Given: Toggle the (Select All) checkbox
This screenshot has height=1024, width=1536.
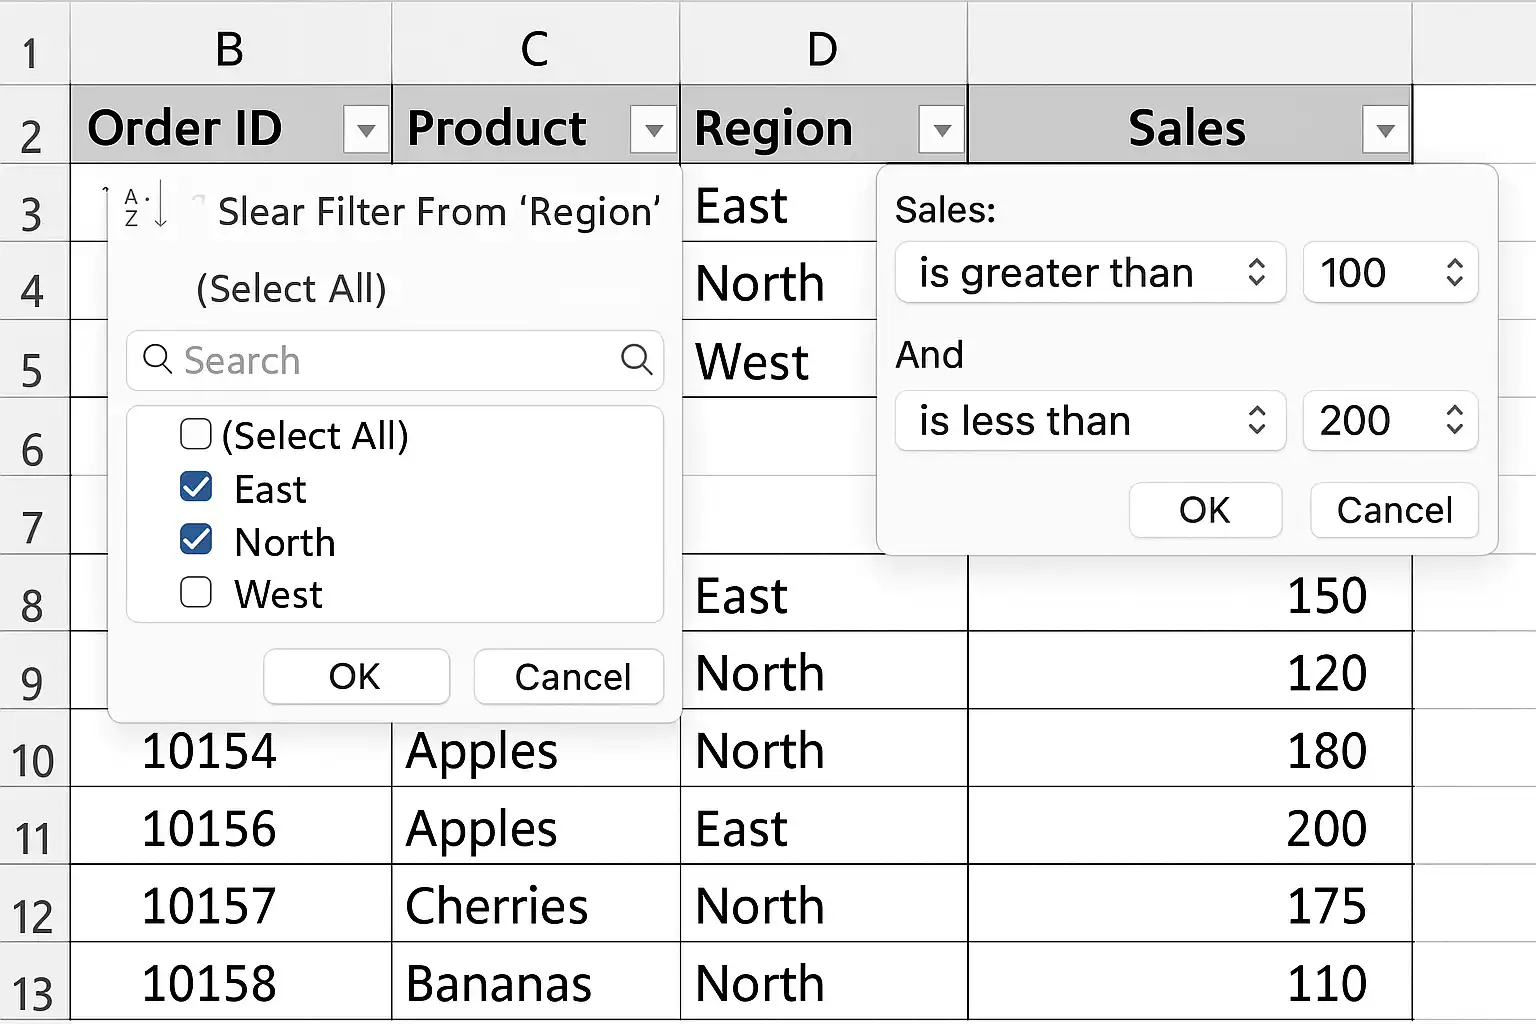Looking at the screenshot, I should [196, 435].
